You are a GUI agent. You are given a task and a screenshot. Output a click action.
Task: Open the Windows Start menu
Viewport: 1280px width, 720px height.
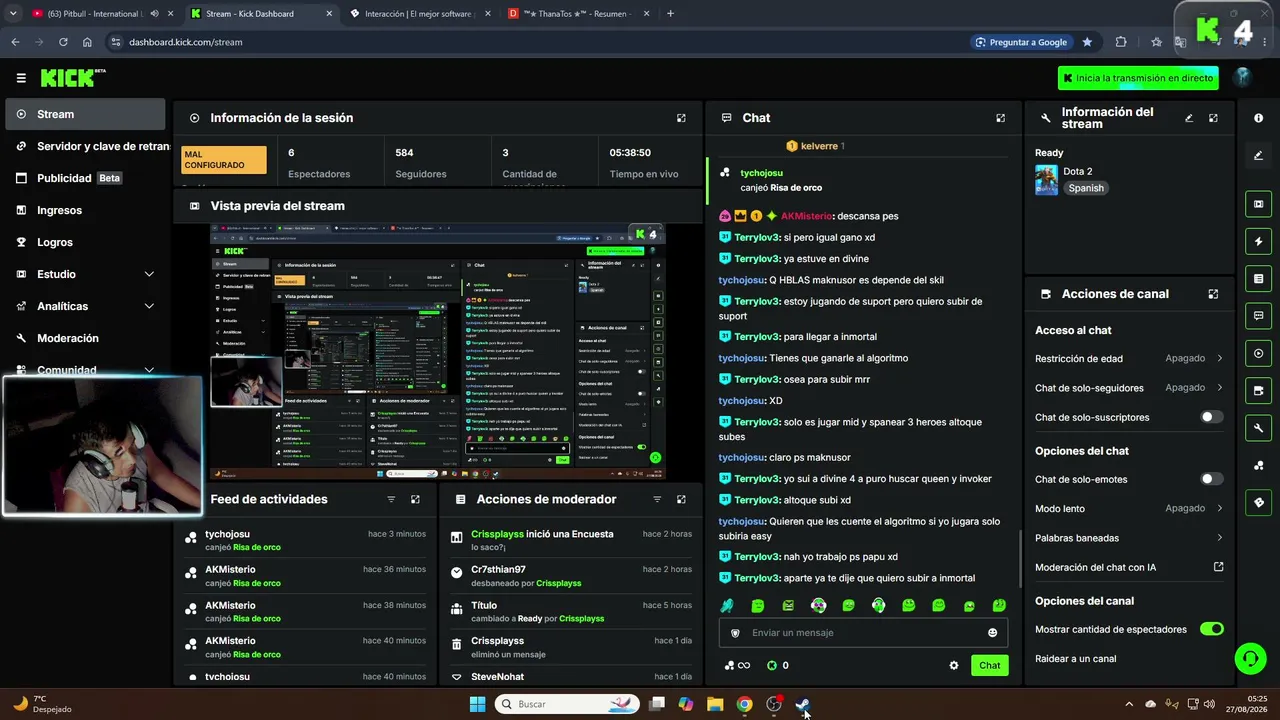pos(478,704)
